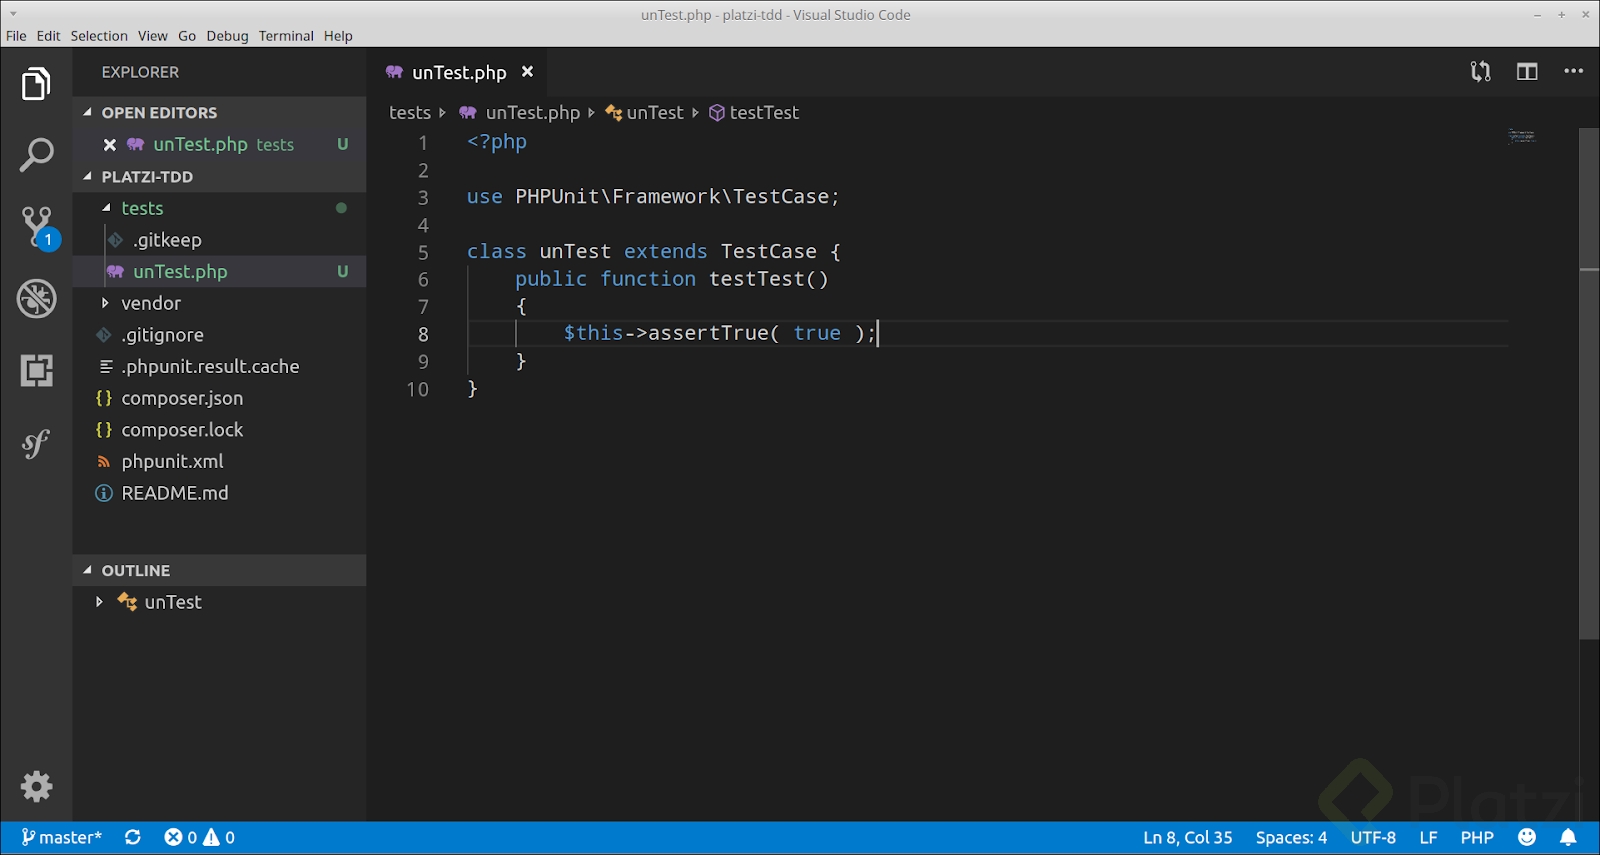Open the Go menu
The image size is (1600, 855).
click(x=187, y=36)
